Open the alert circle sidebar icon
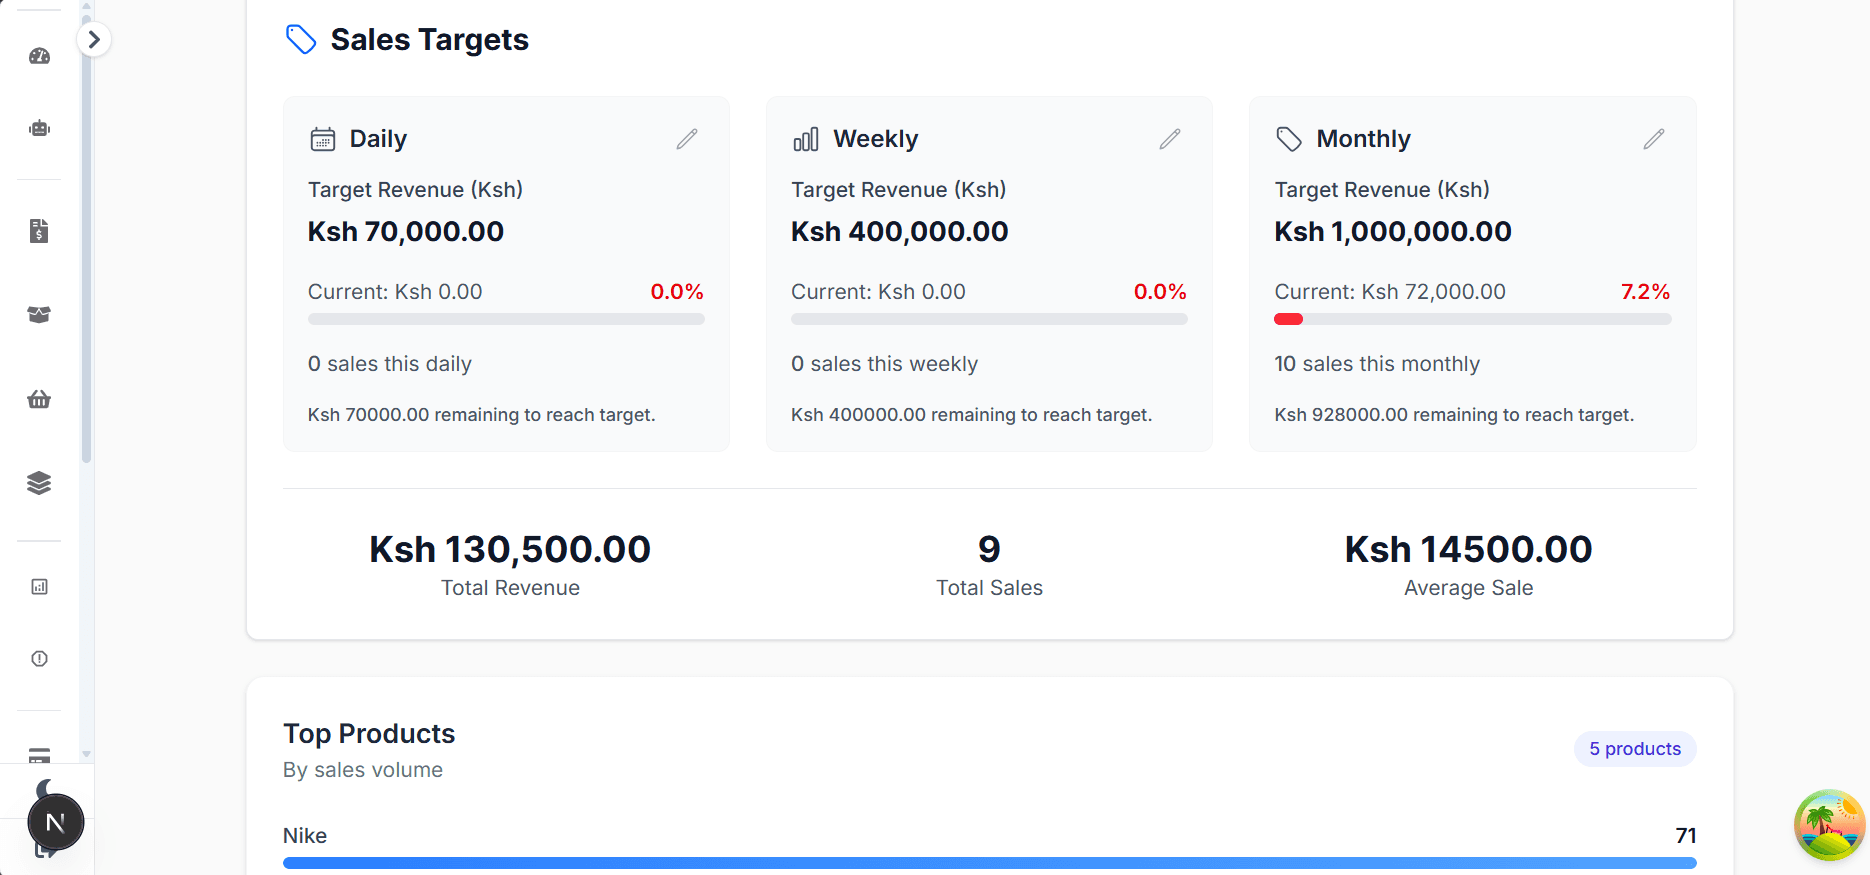Viewport: 1870px width, 875px height. click(x=39, y=659)
